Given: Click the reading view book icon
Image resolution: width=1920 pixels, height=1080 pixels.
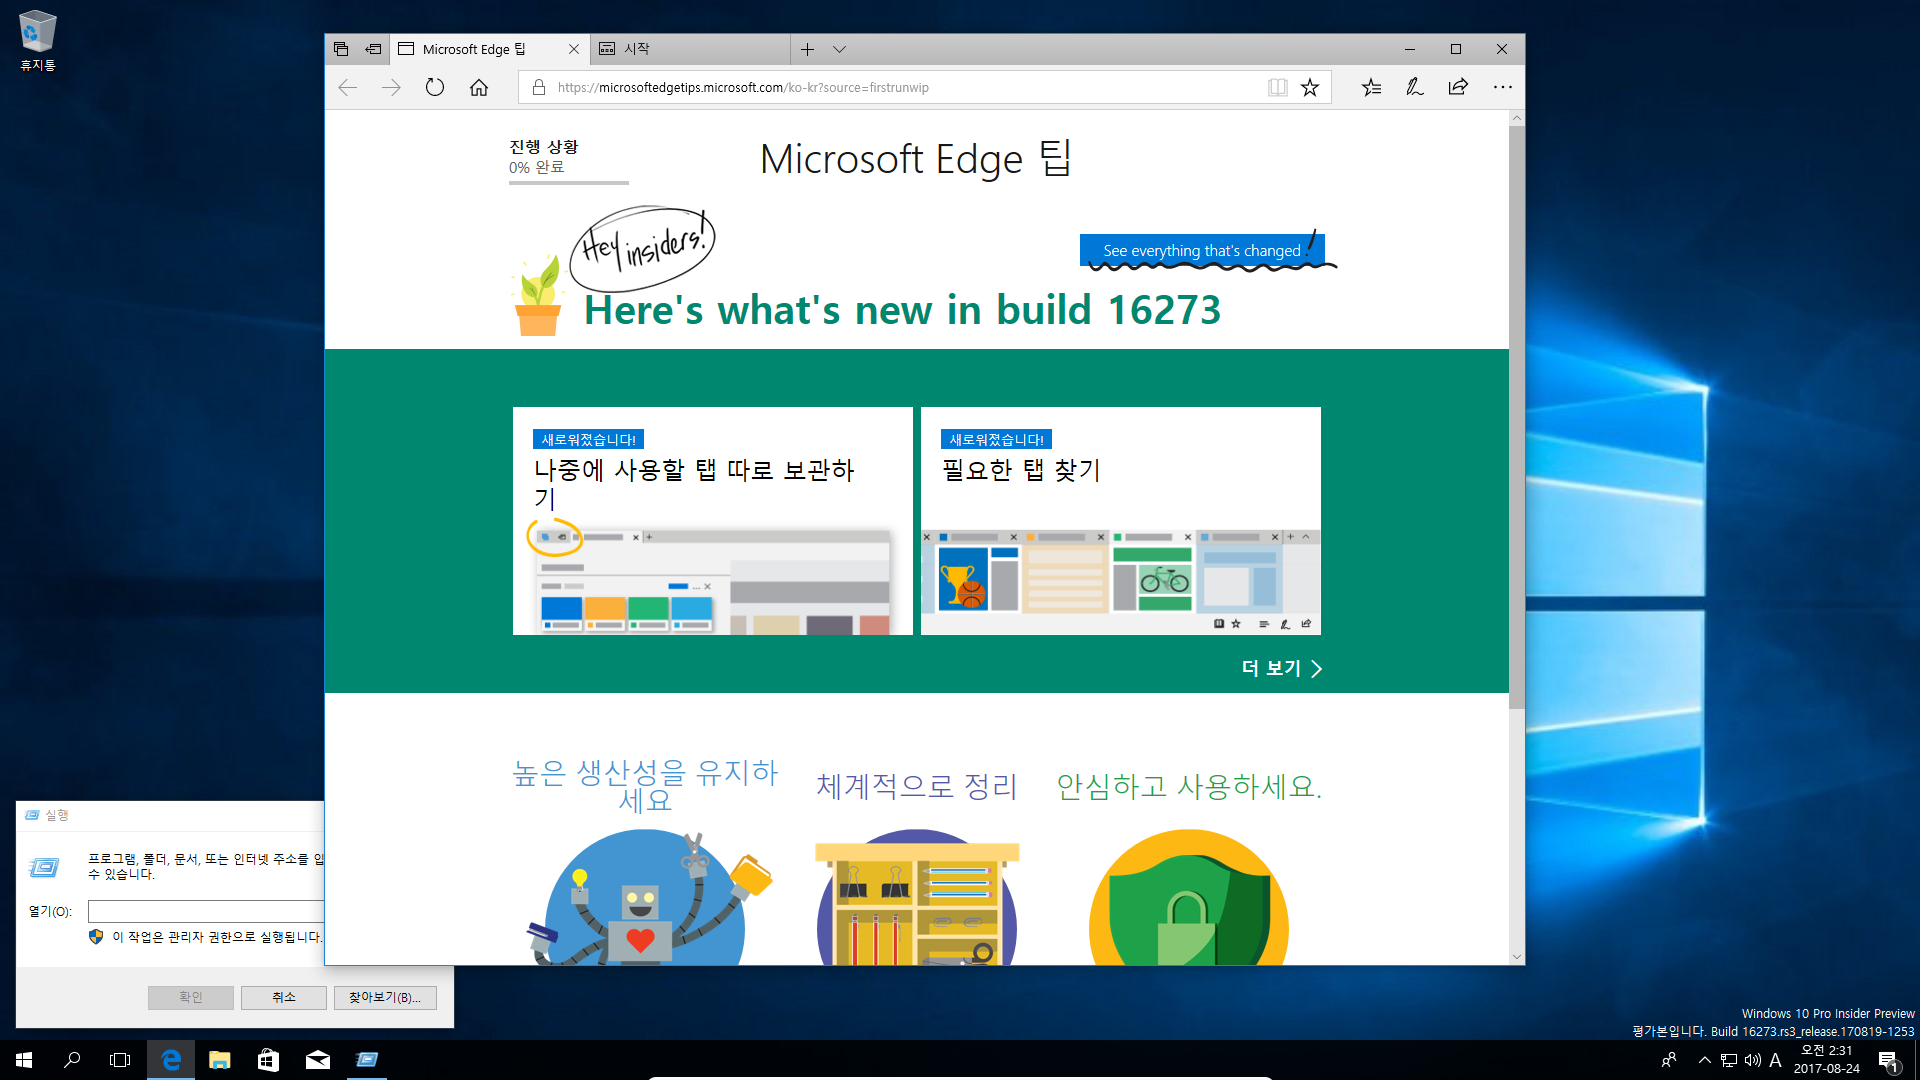Looking at the screenshot, I should click(1275, 87).
